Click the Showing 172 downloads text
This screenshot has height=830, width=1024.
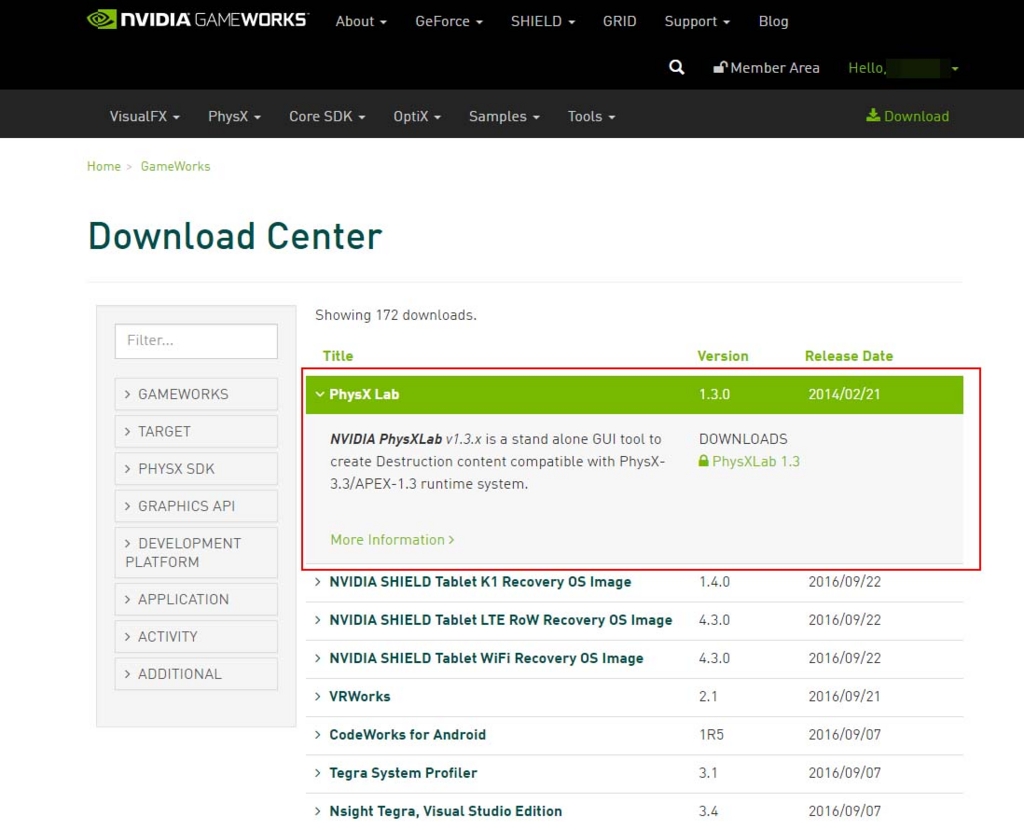[396, 315]
